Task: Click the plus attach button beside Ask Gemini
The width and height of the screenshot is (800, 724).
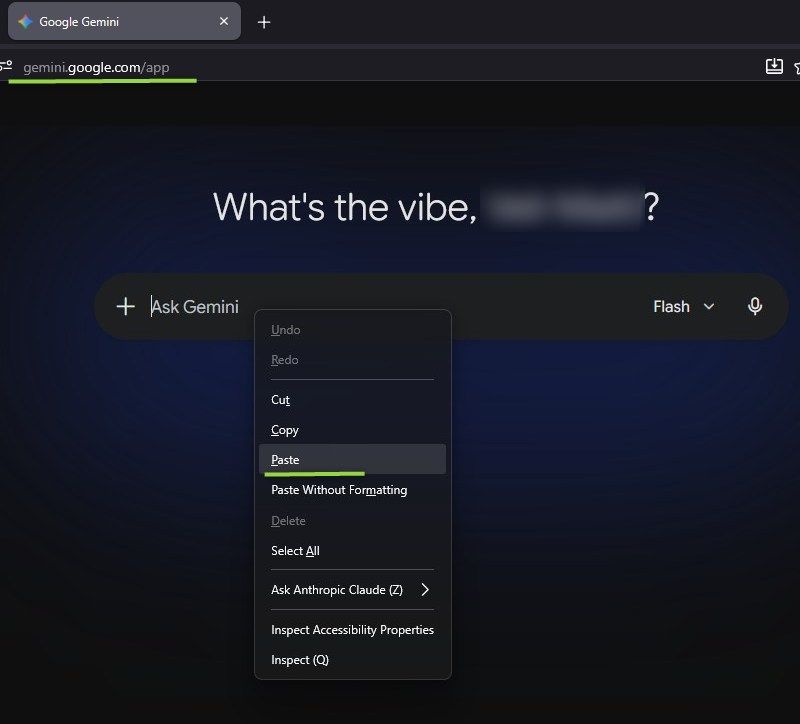Action: [x=126, y=307]
